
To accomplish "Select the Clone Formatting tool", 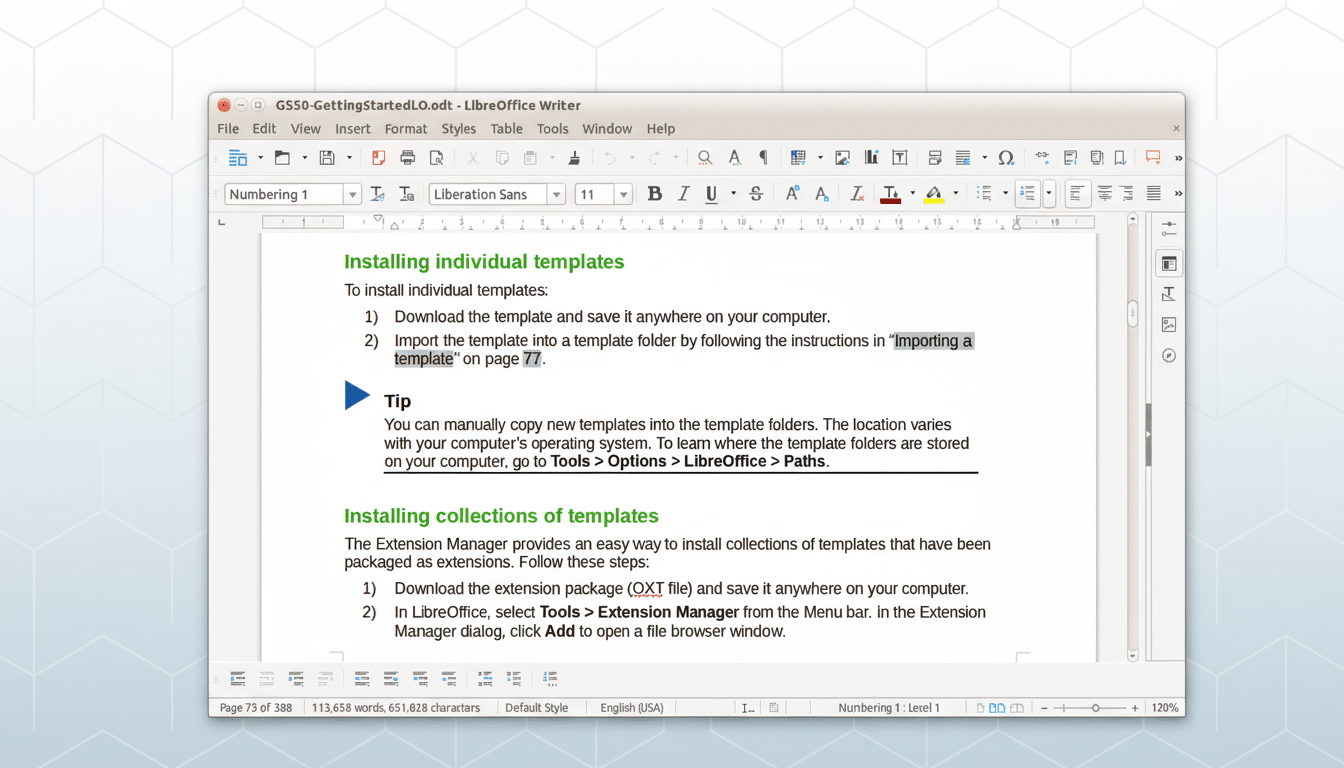I will pyautogui.click(x=573, y=157).
